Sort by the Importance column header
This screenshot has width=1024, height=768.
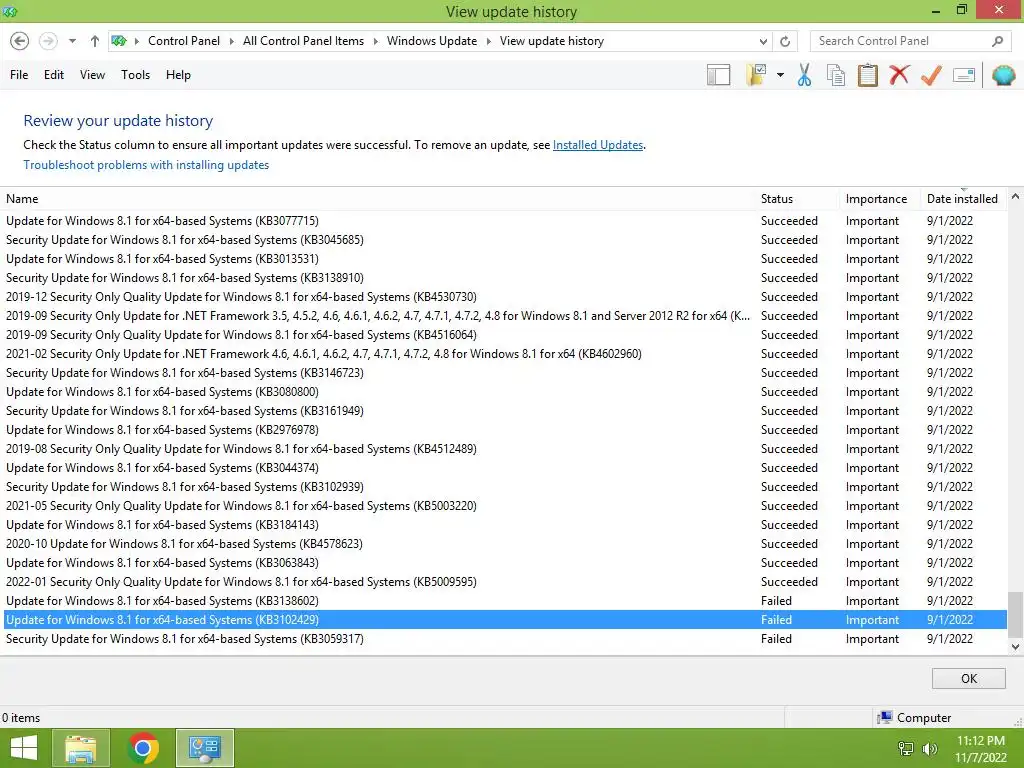pos(876,199)
